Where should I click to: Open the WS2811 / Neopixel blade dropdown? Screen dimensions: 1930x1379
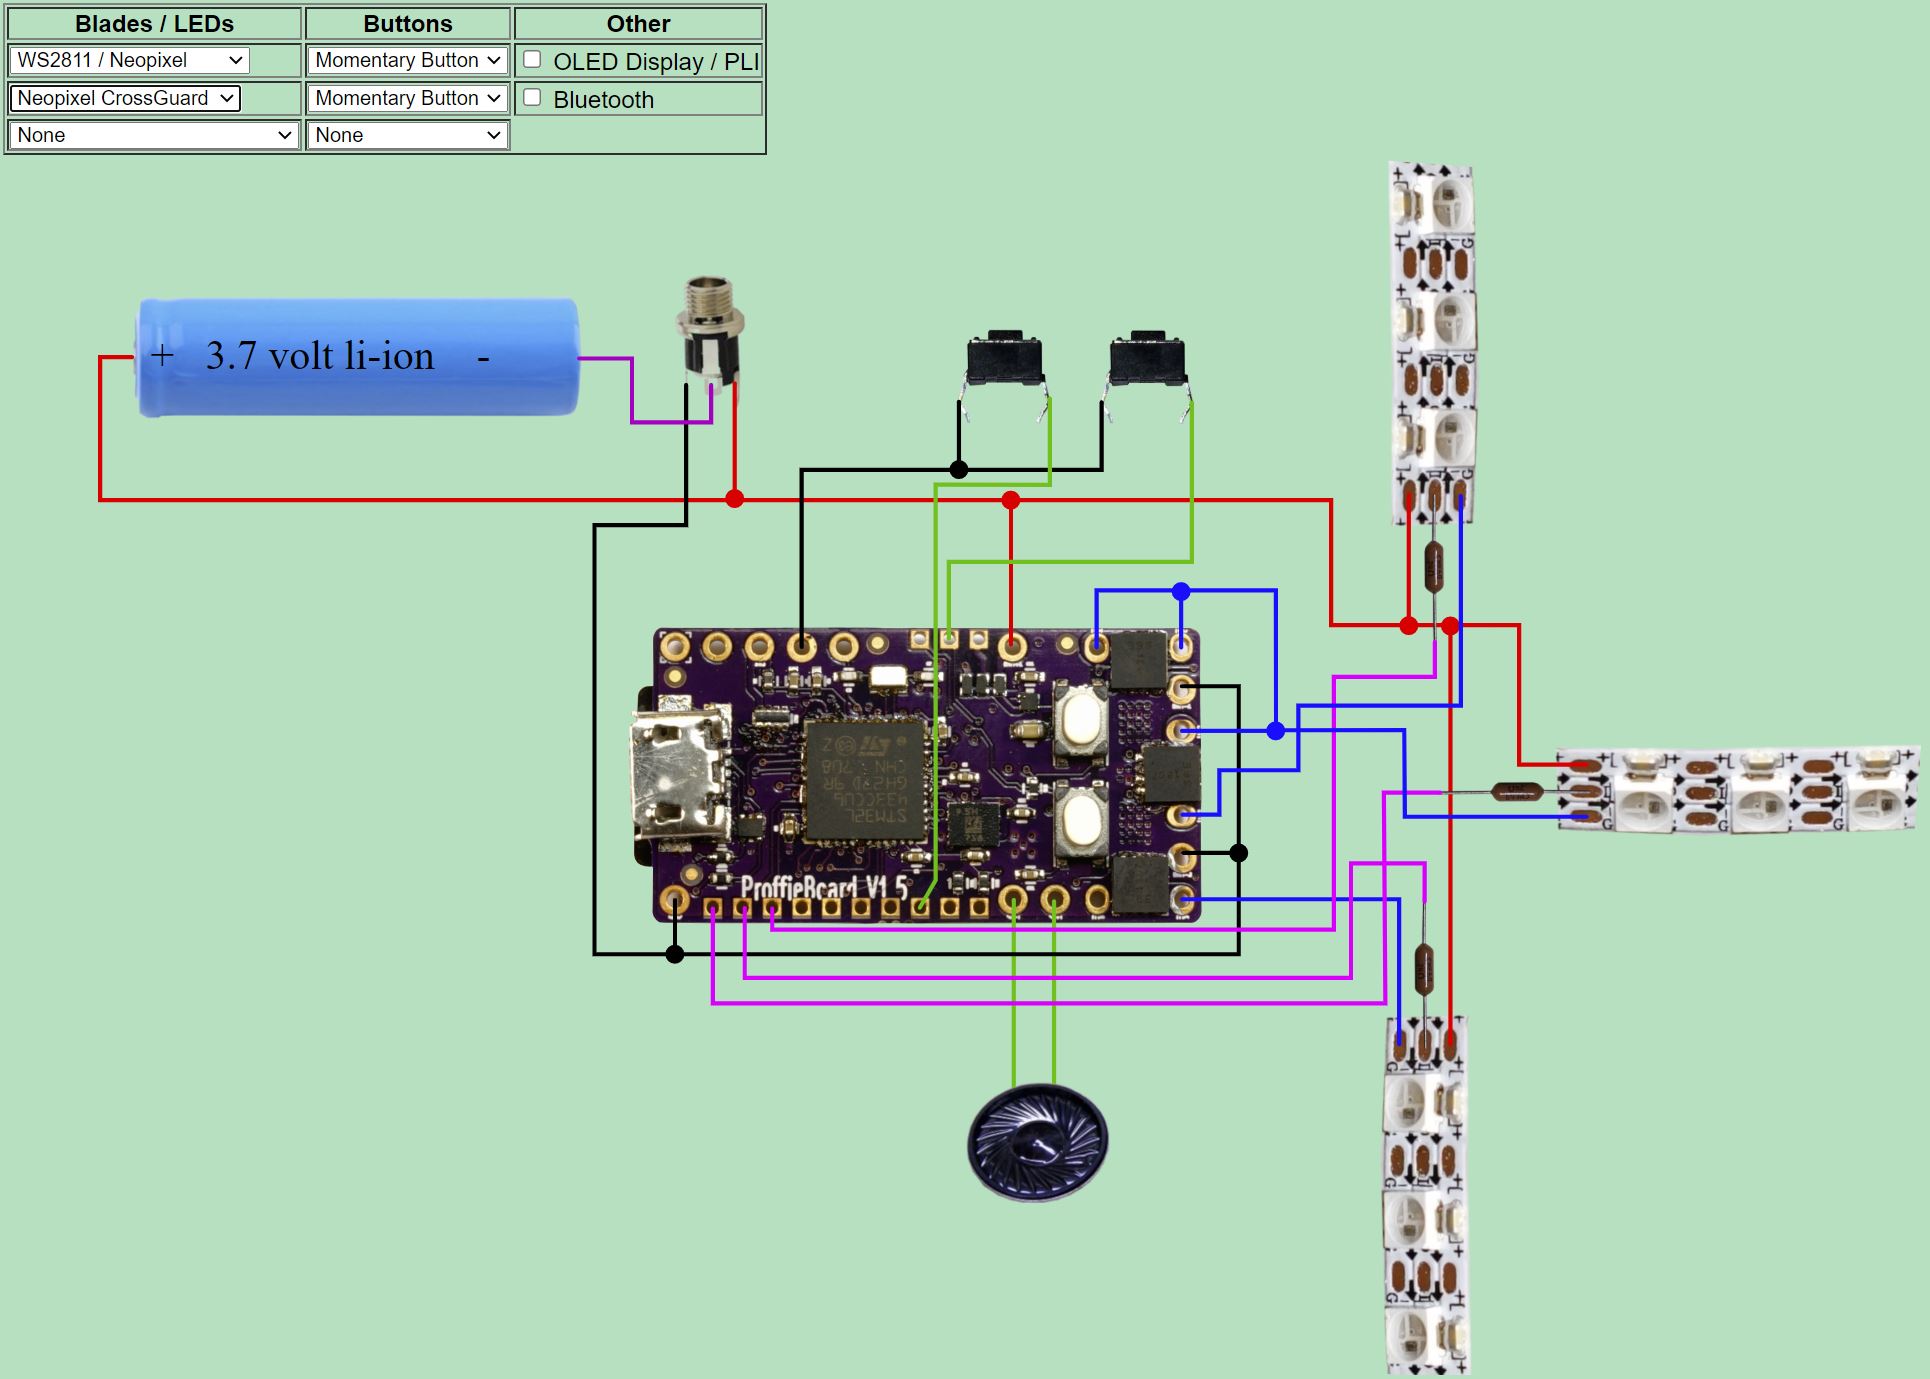129,60
